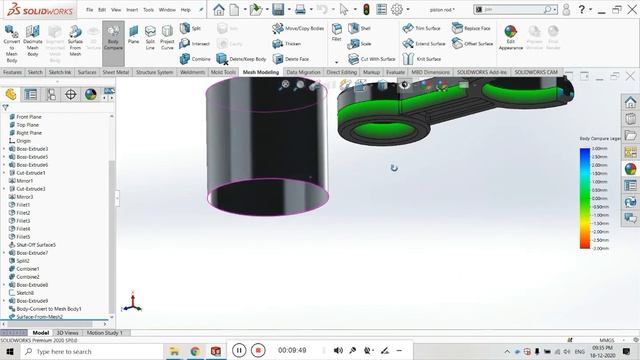Select the Project Curve tool

point(167,38)
